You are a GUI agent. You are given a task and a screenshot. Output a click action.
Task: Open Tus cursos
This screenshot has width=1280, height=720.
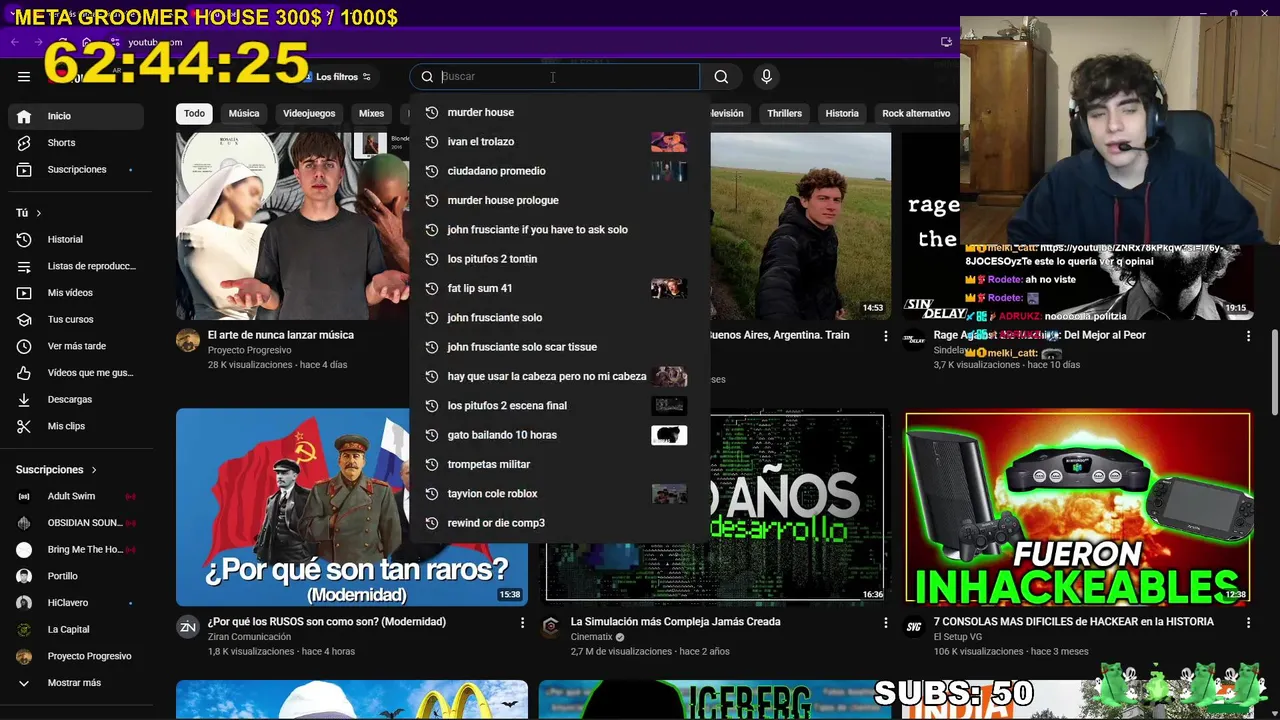(x=76, y=320)
